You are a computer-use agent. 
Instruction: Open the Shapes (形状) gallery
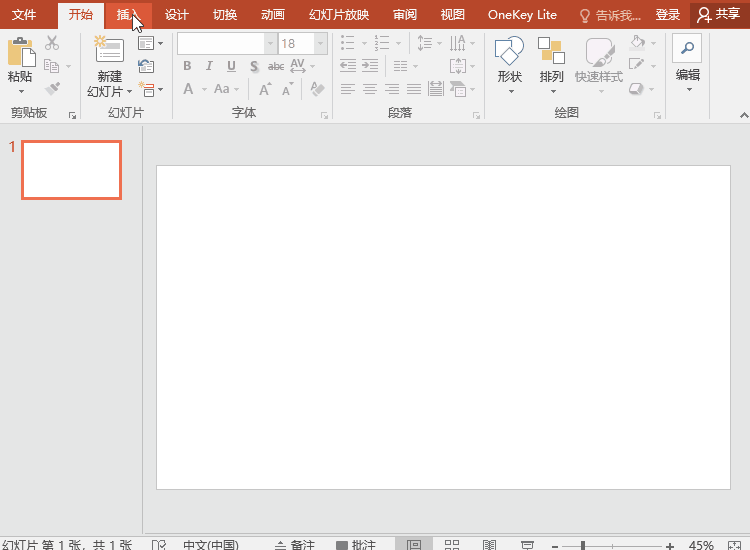[510, 52]
